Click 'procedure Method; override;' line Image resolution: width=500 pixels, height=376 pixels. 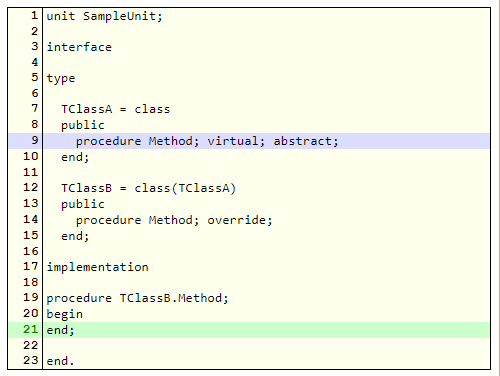coord(174,220)
